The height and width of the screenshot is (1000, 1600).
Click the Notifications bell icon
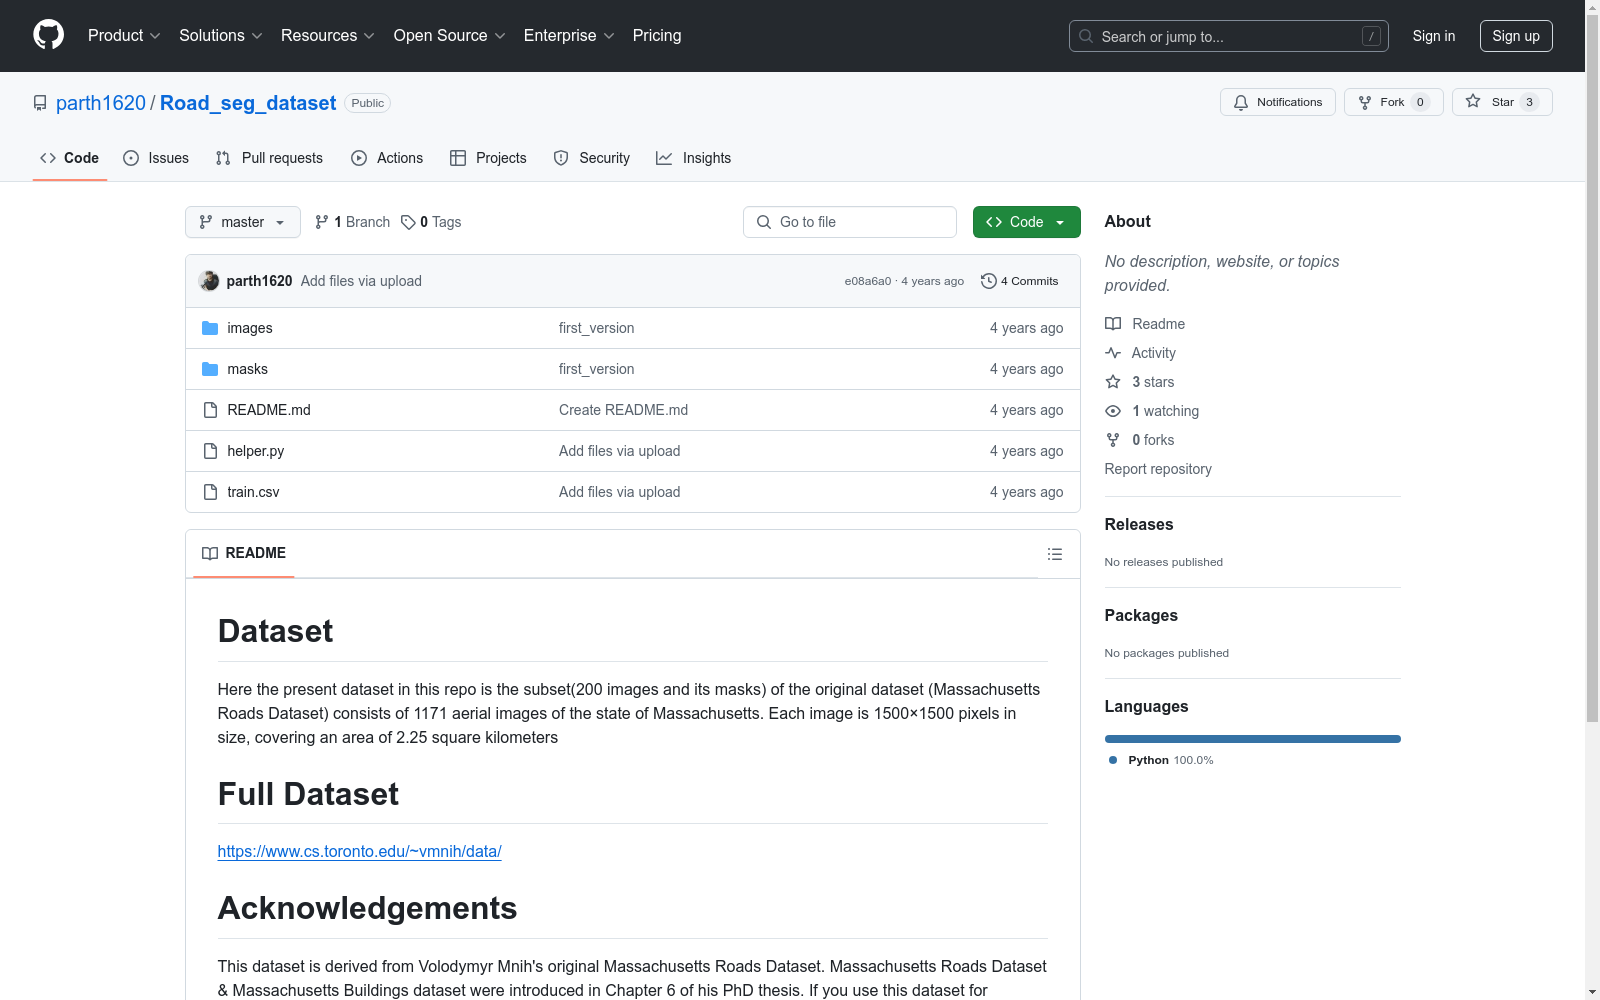point(1241,102)
